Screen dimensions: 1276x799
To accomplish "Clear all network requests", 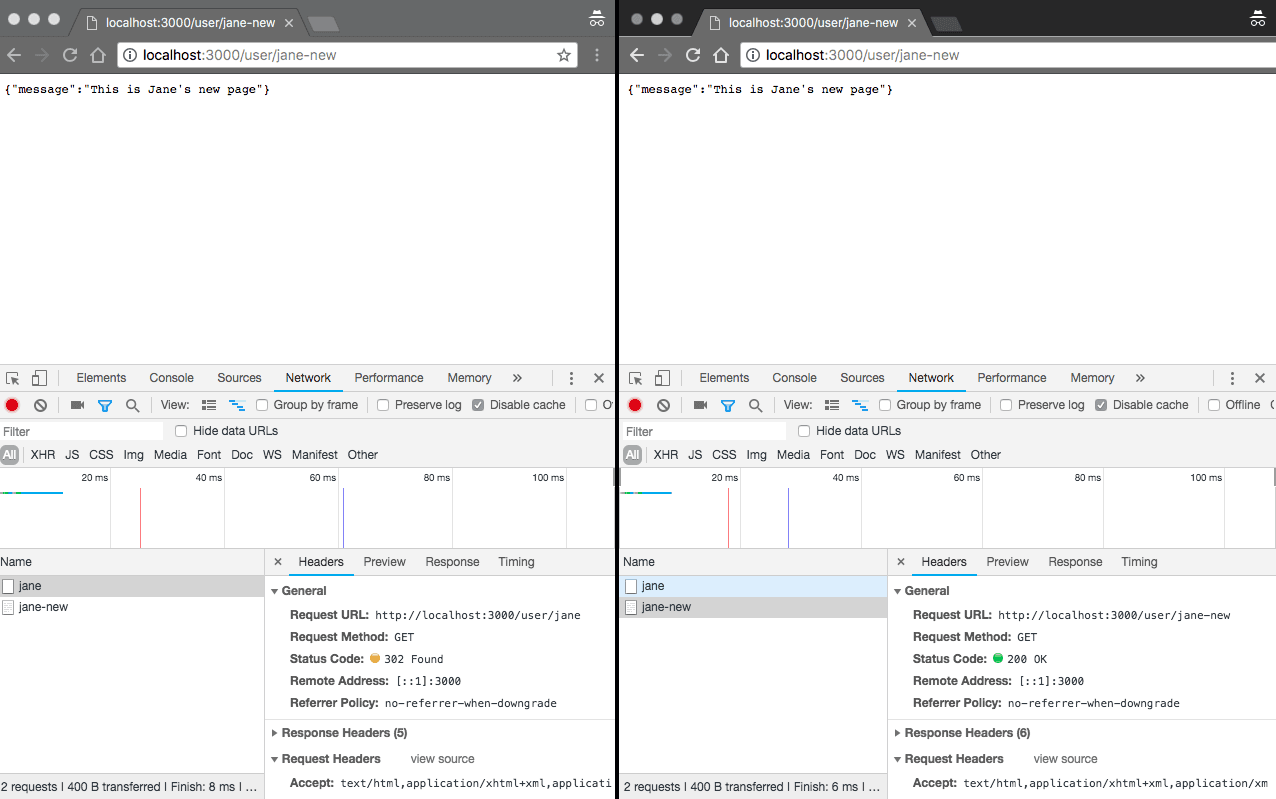I will (x=39, y=404).
